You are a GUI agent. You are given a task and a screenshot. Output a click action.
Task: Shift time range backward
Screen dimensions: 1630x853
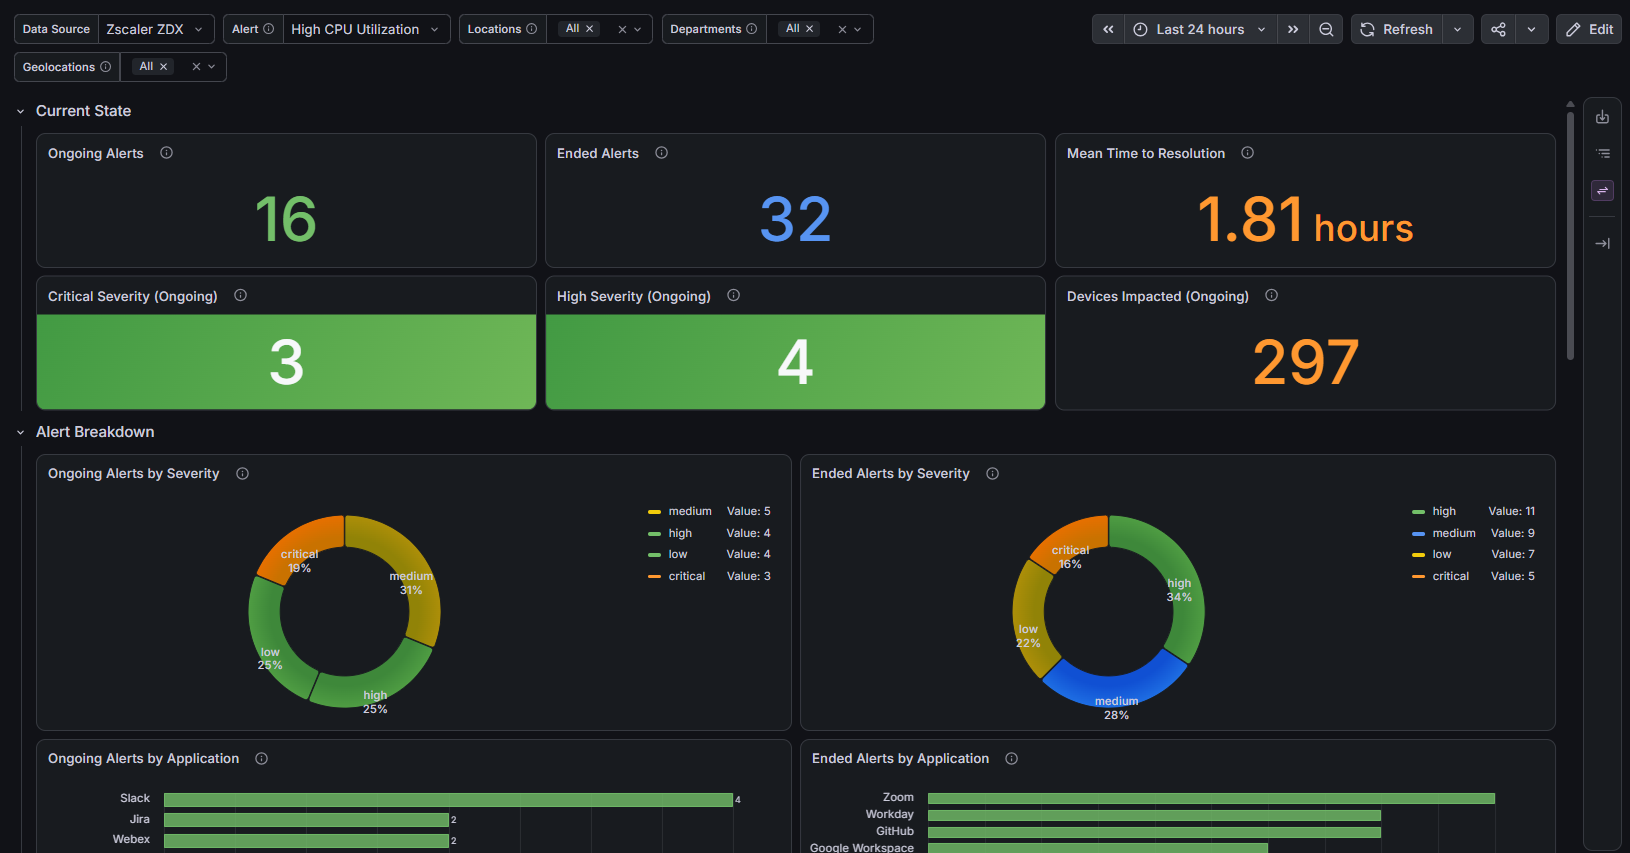1108,29
